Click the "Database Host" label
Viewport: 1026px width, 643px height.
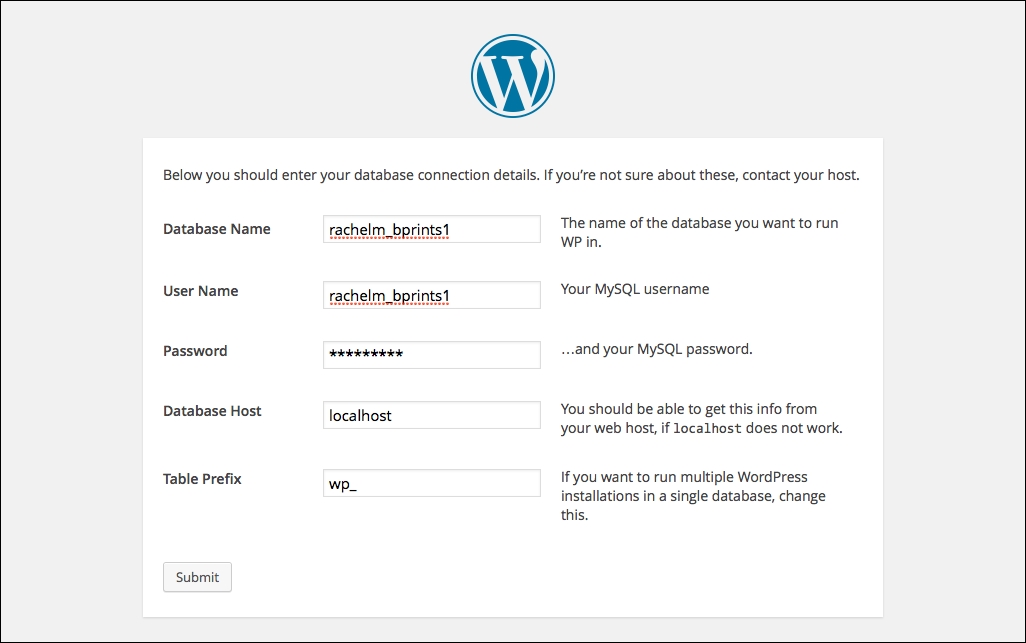pos(212,411)
